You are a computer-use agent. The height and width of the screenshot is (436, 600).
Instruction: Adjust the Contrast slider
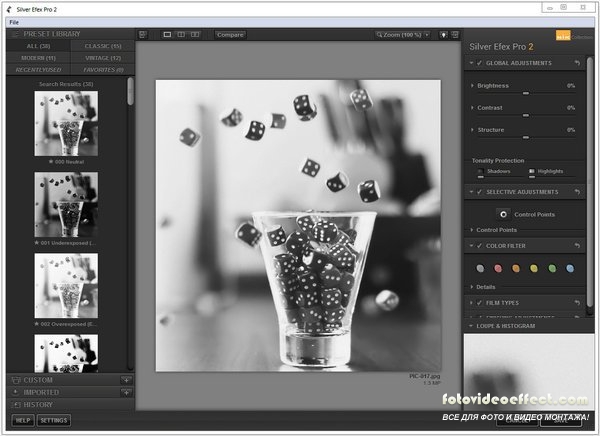pyautogui.click(x=526, y=115)
